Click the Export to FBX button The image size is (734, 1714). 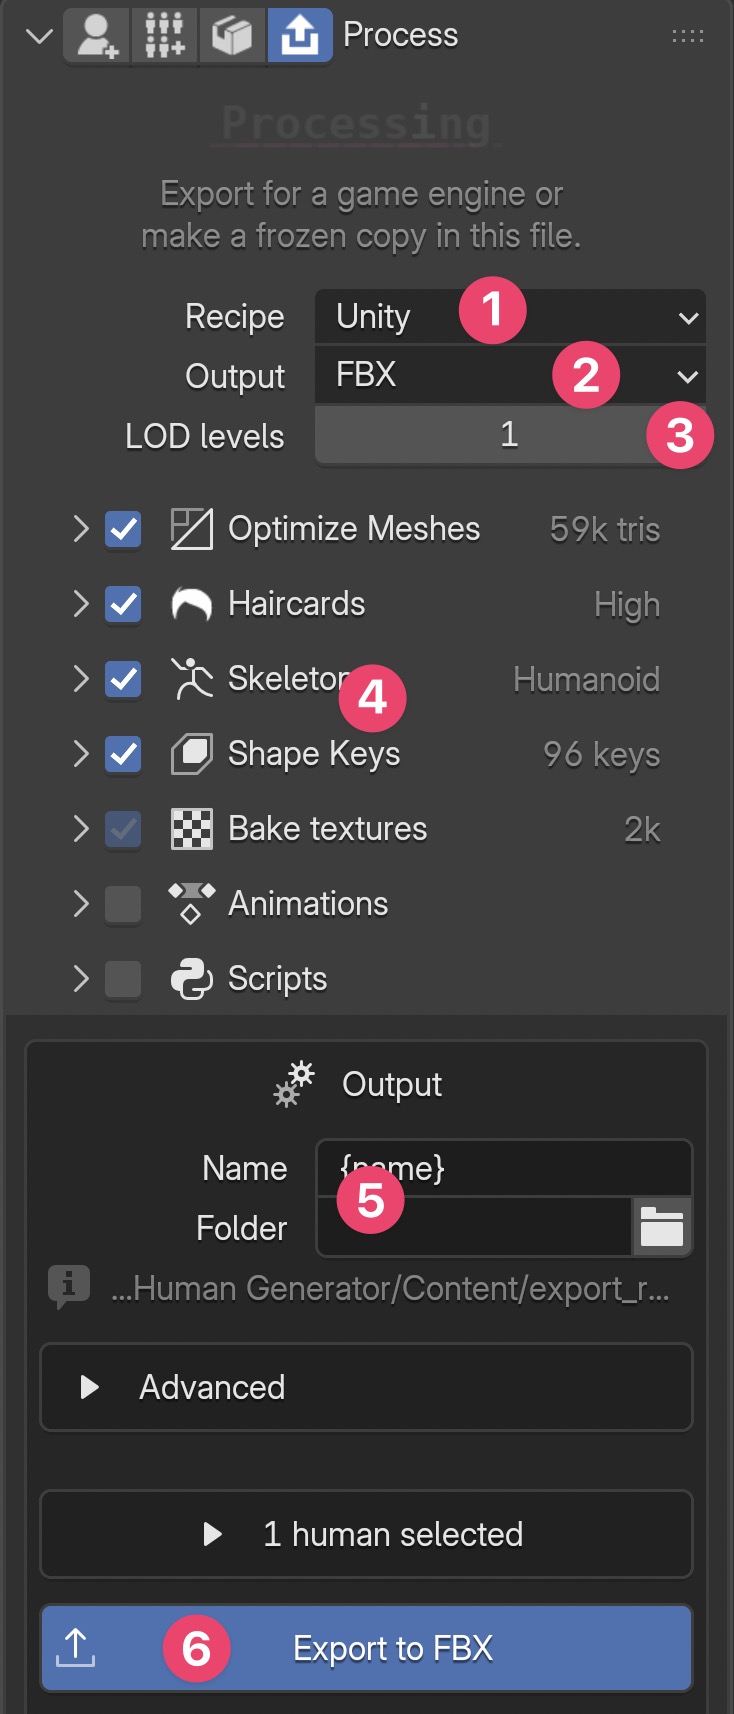366,1648
